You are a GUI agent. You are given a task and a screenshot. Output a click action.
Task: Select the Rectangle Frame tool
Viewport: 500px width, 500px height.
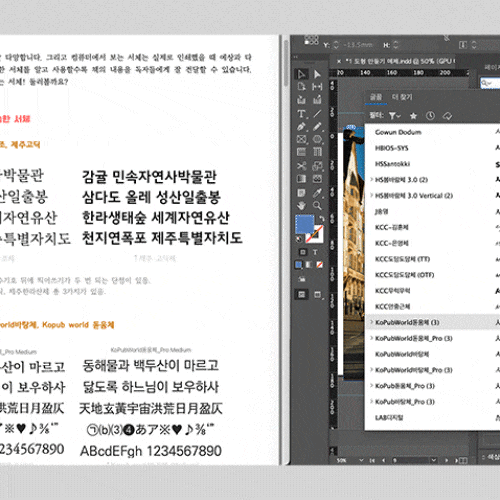click(301, 139)
